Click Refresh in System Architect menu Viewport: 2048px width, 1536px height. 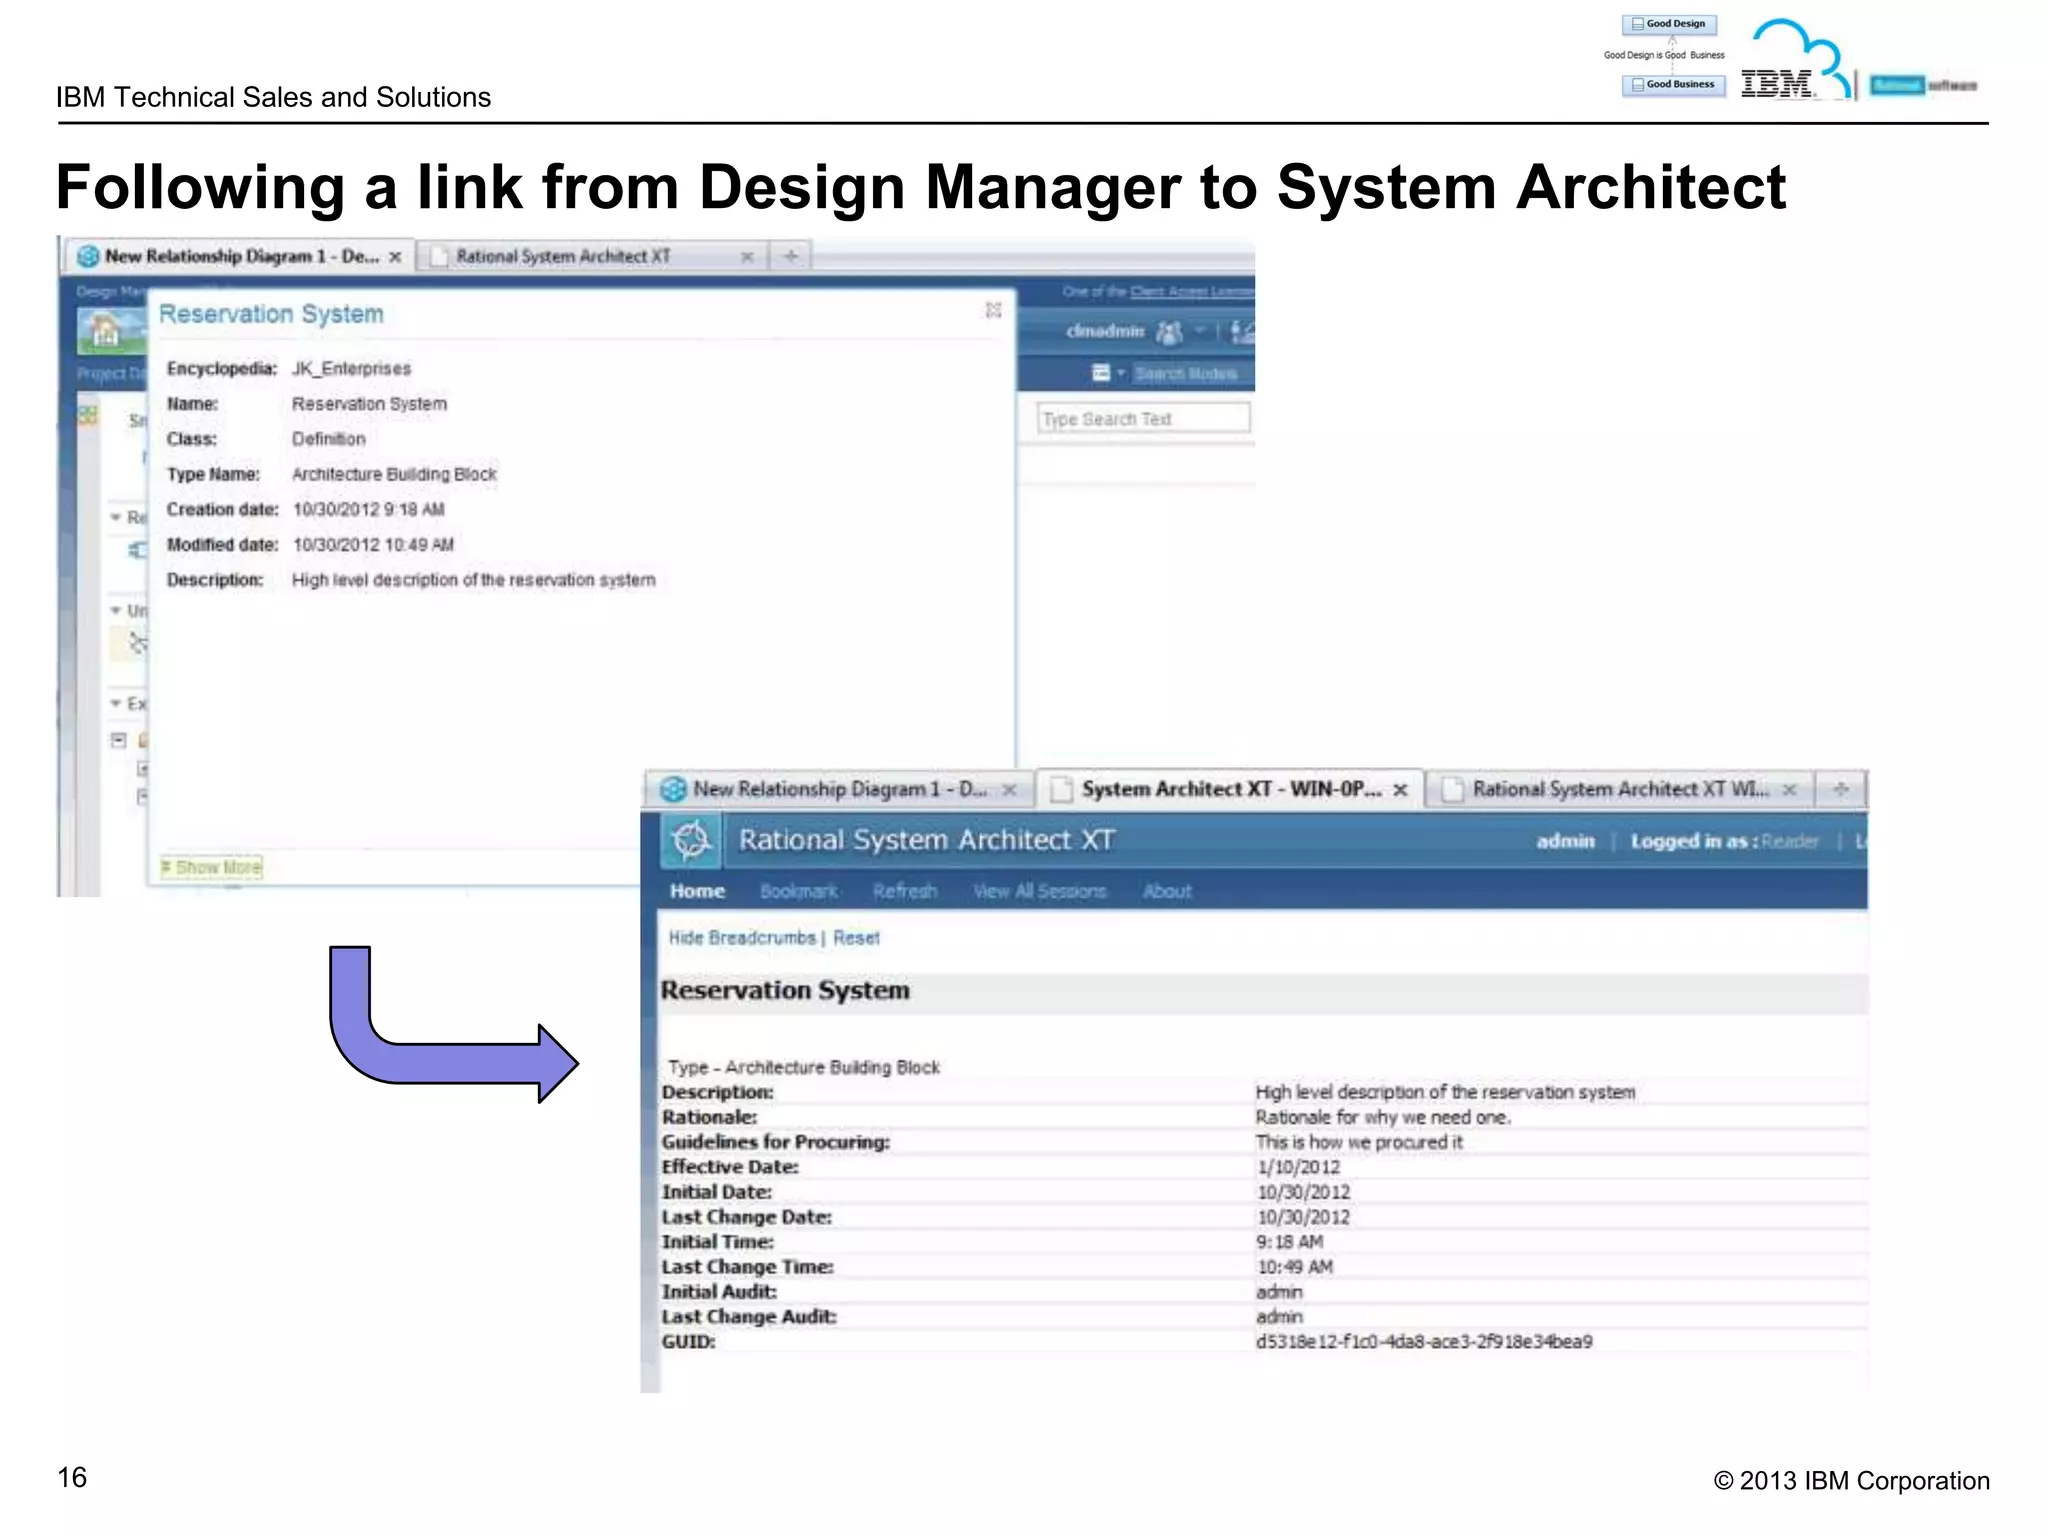905,891
